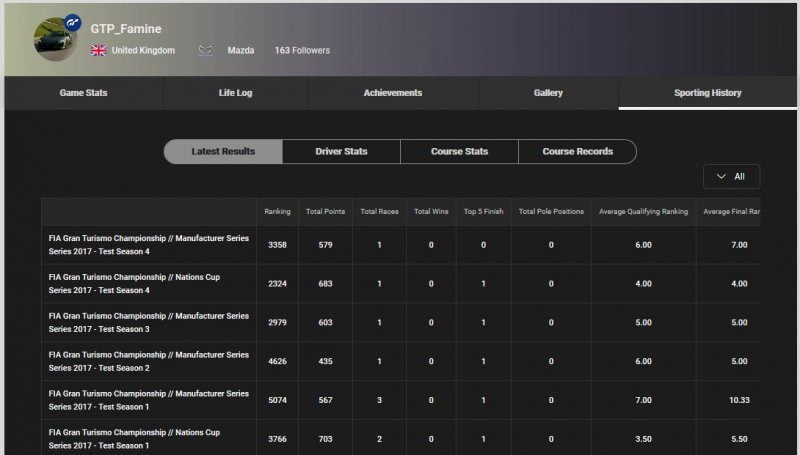Open the GTP_Famine profile avatar

(55, 39)
